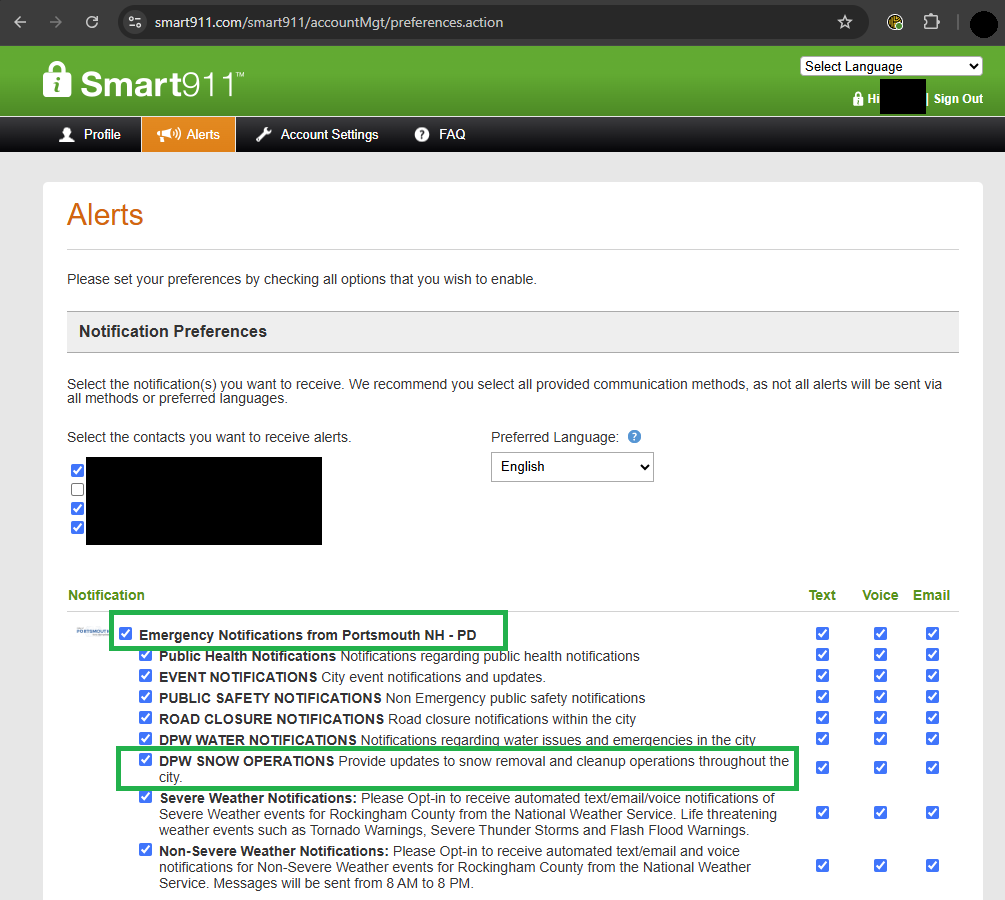Screen dimensions: 1005x900
Task: Open the Select Language dropdown
Action: [891, 66]
